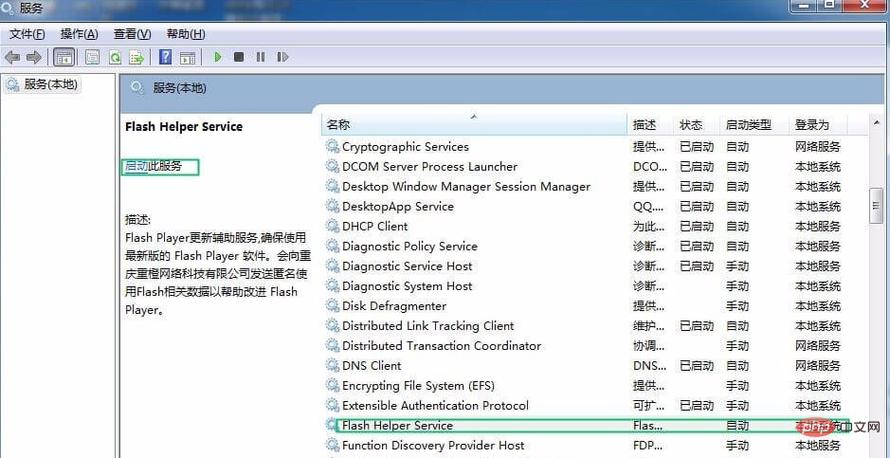Sort by the 启动类型 column header
Screen dimensions: 890x458
[x=755, y=125]
